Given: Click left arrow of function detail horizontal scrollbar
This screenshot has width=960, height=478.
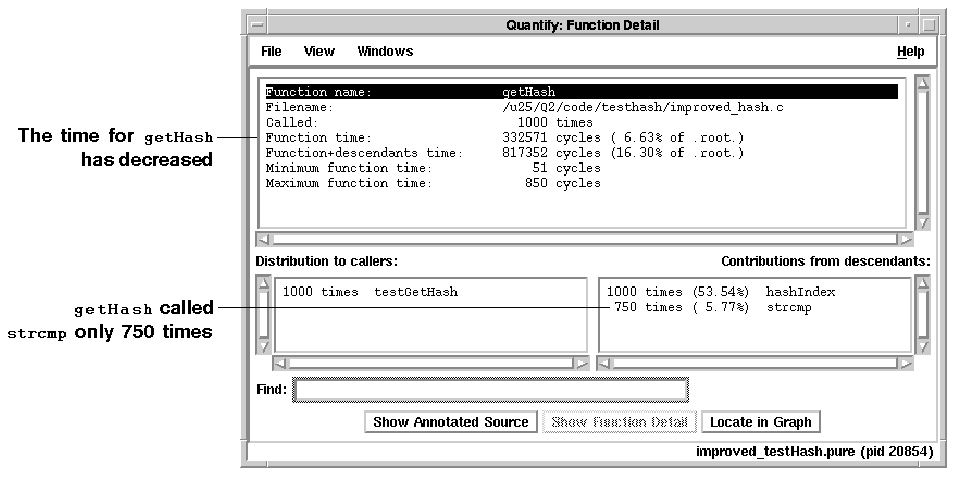Looking at the screenshot, I should pyautogui.click(x=264, y=239).
